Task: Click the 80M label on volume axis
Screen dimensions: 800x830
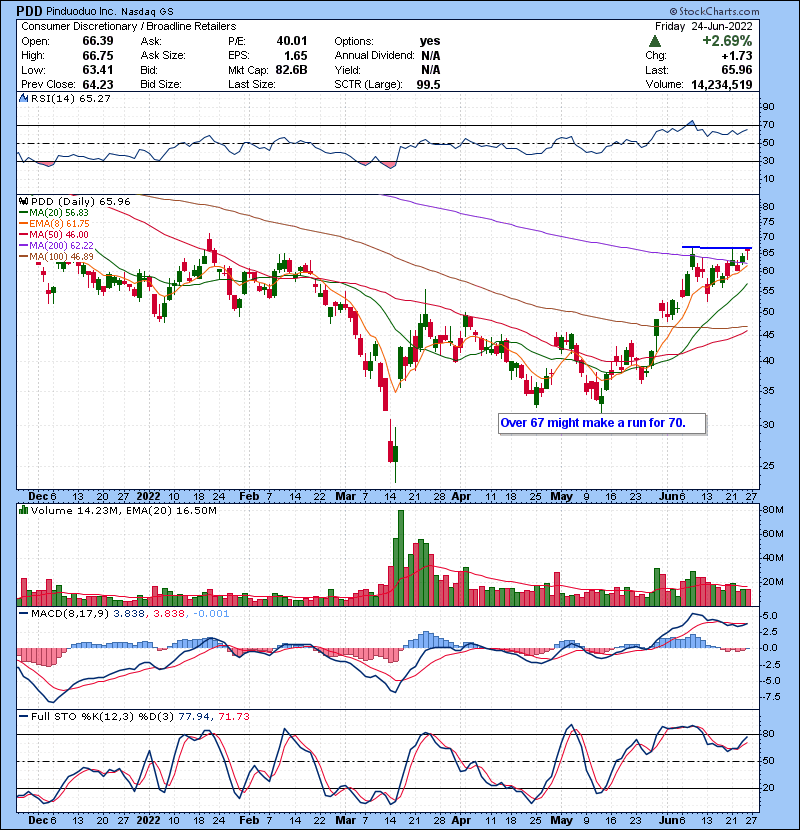Action: [x=772, y=510]
